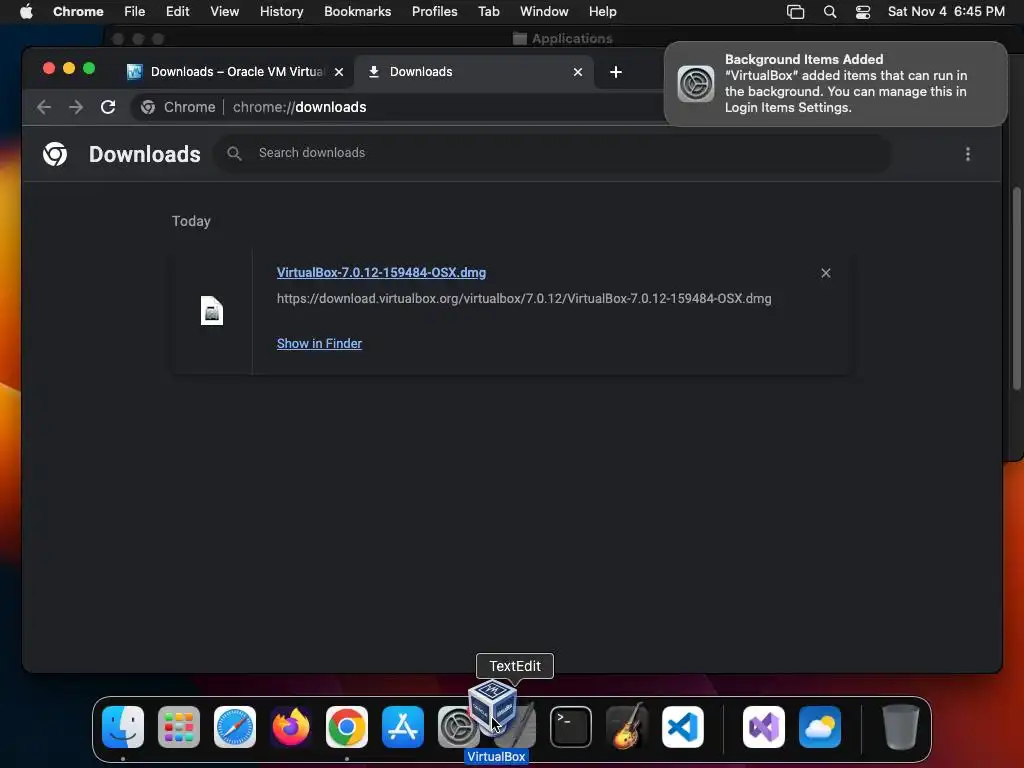The image size is (1024, 768).
Task: Open the Bookmarks menu
Action: pyautogui.click(x=357, y=12)
